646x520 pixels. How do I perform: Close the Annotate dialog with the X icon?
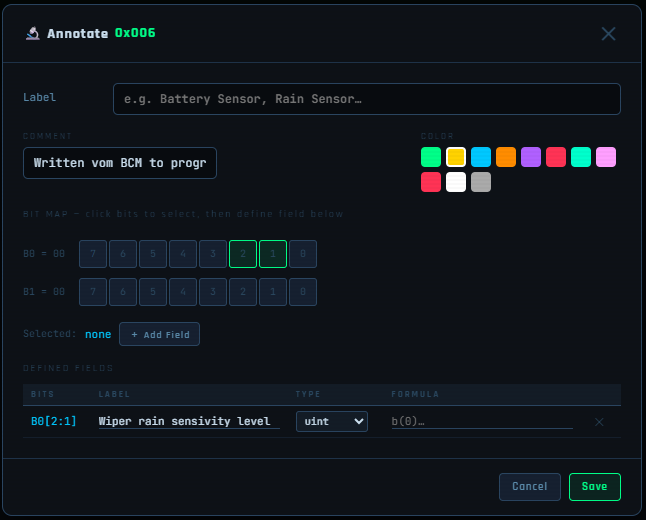click(x=608, y=34)
